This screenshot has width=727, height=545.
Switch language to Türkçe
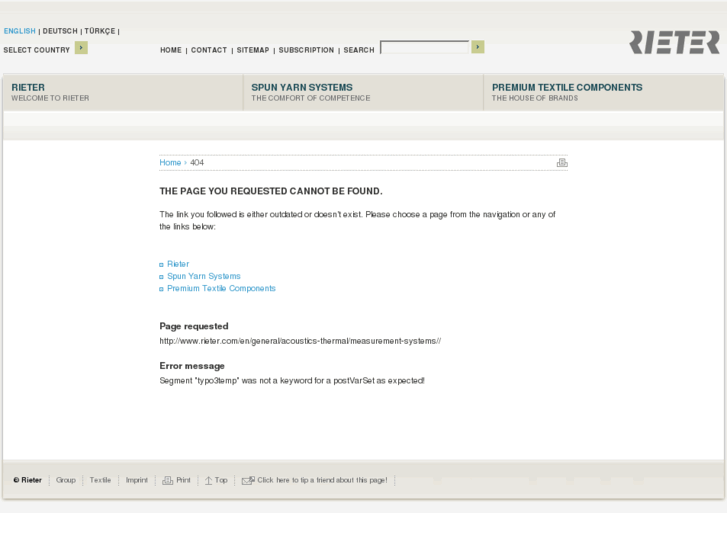pos(100,31)
